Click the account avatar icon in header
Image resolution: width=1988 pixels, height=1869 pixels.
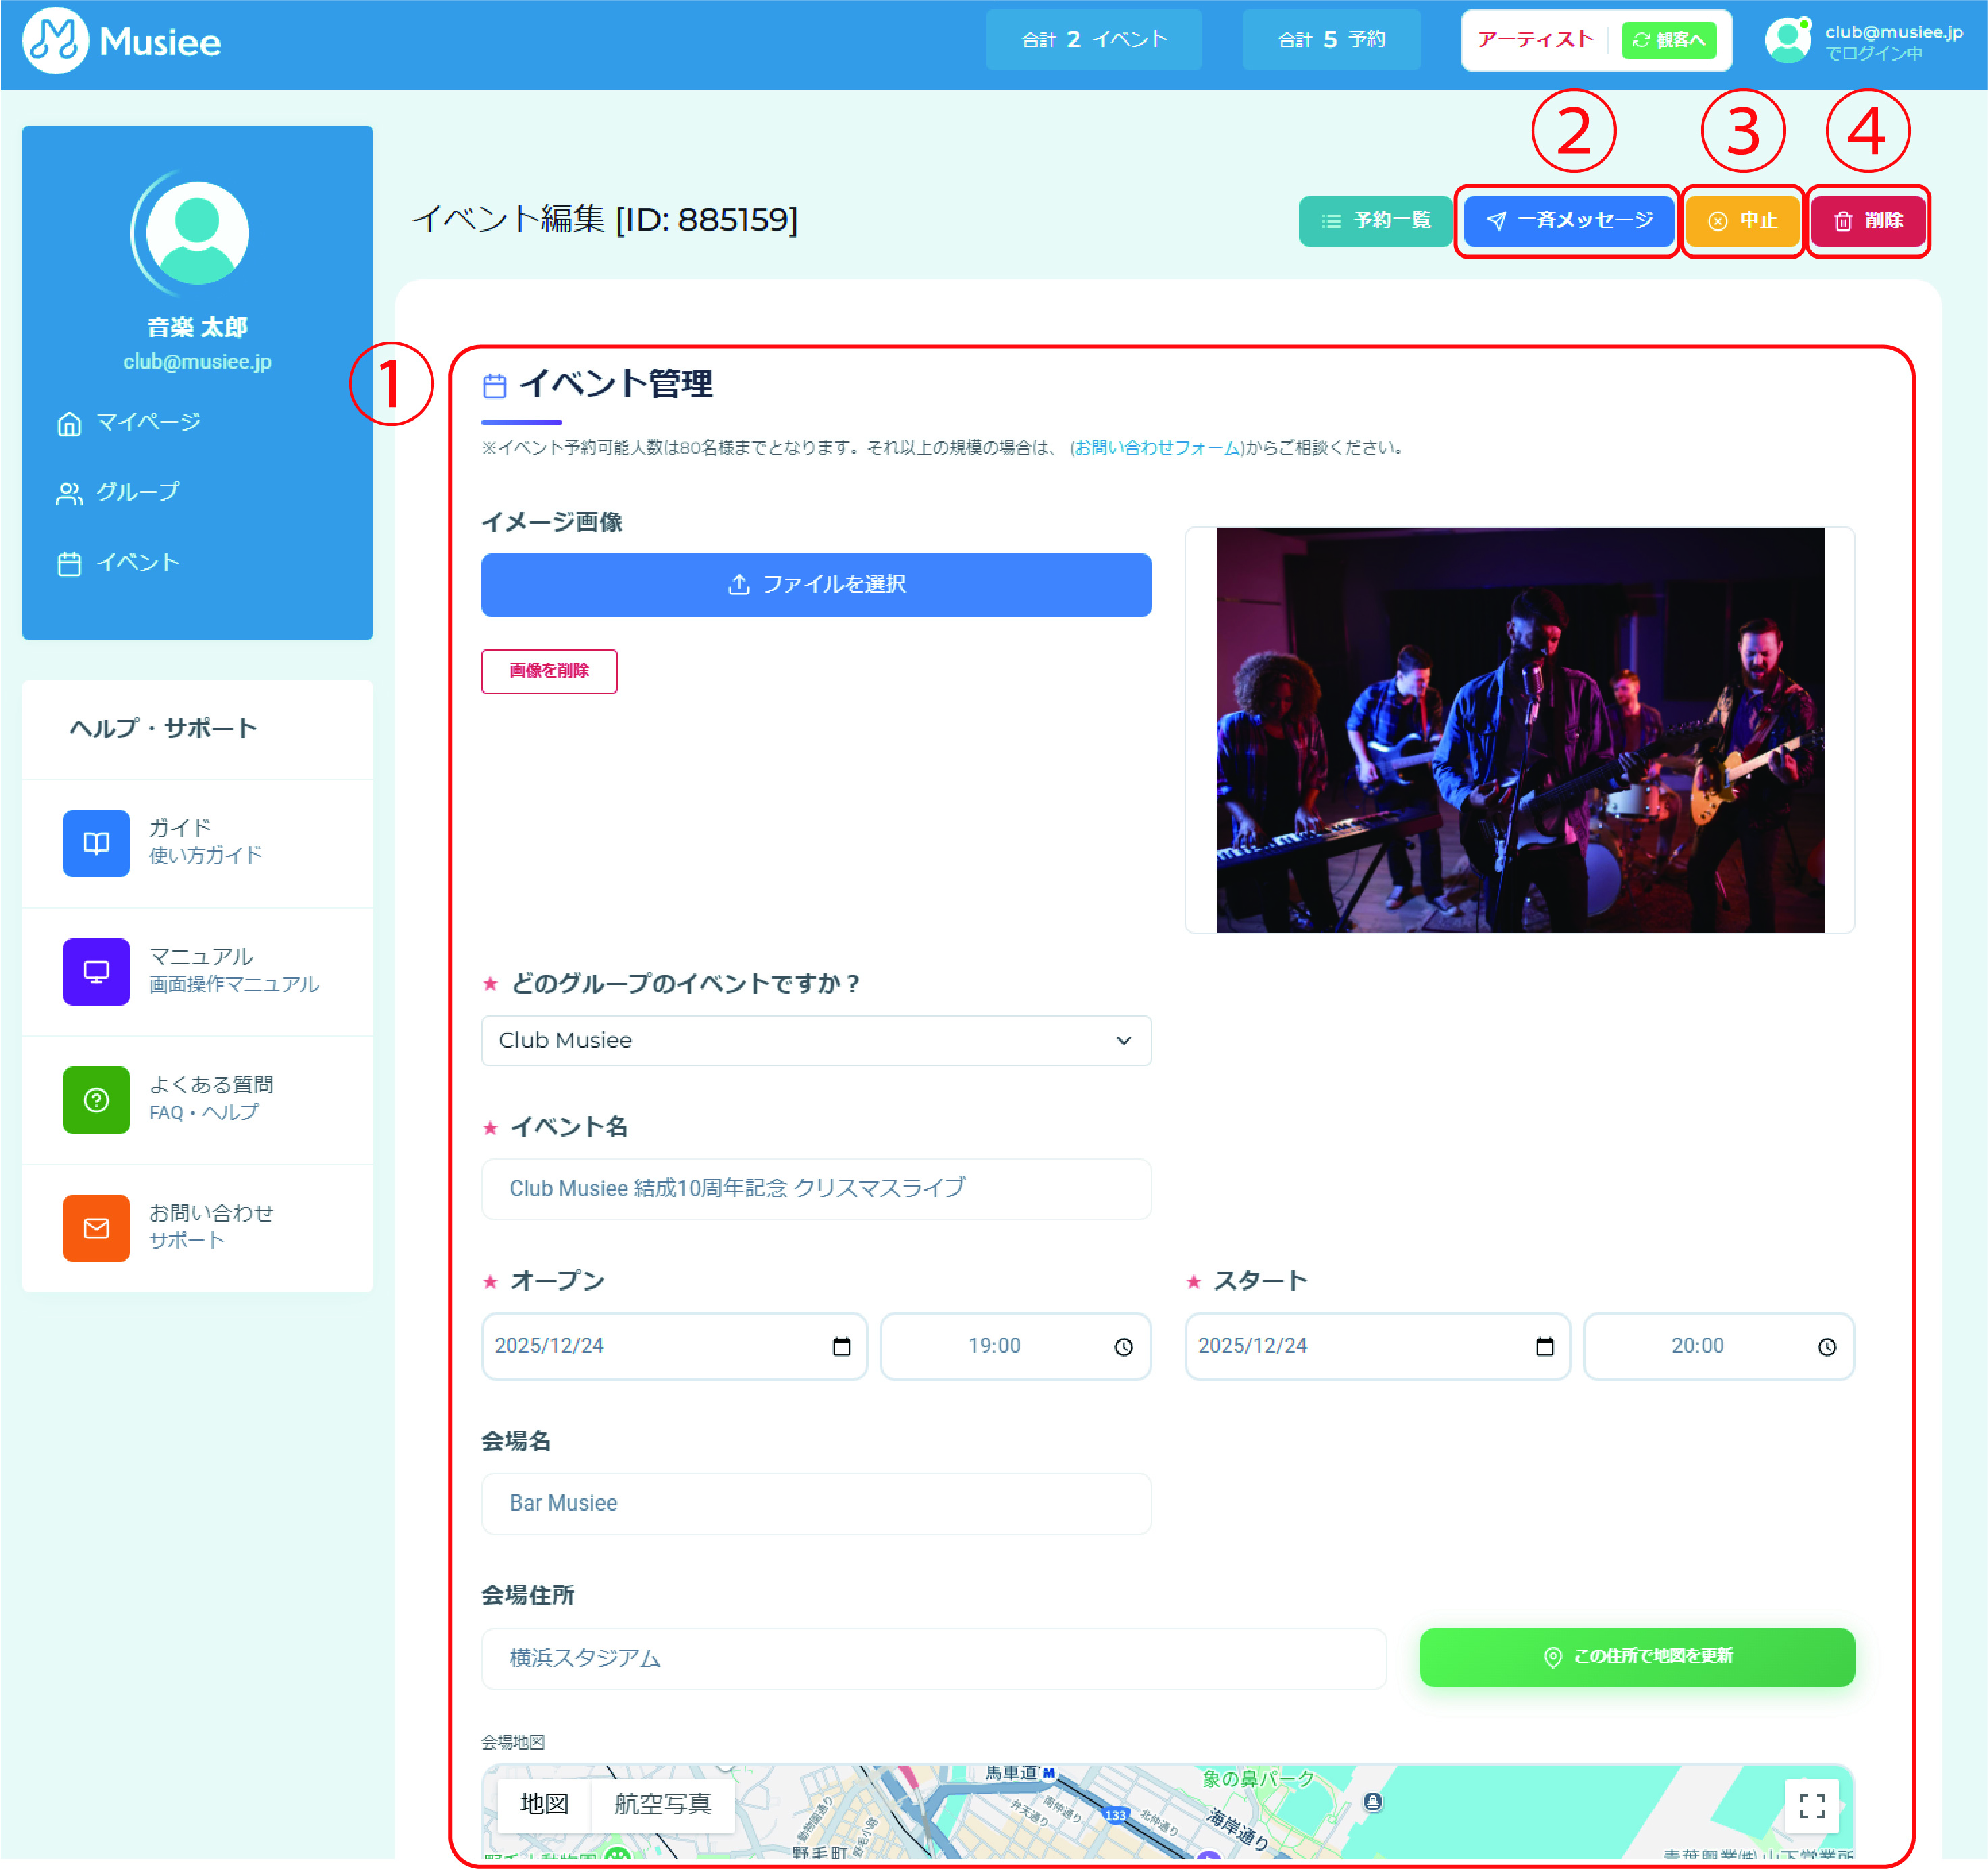1787,41
